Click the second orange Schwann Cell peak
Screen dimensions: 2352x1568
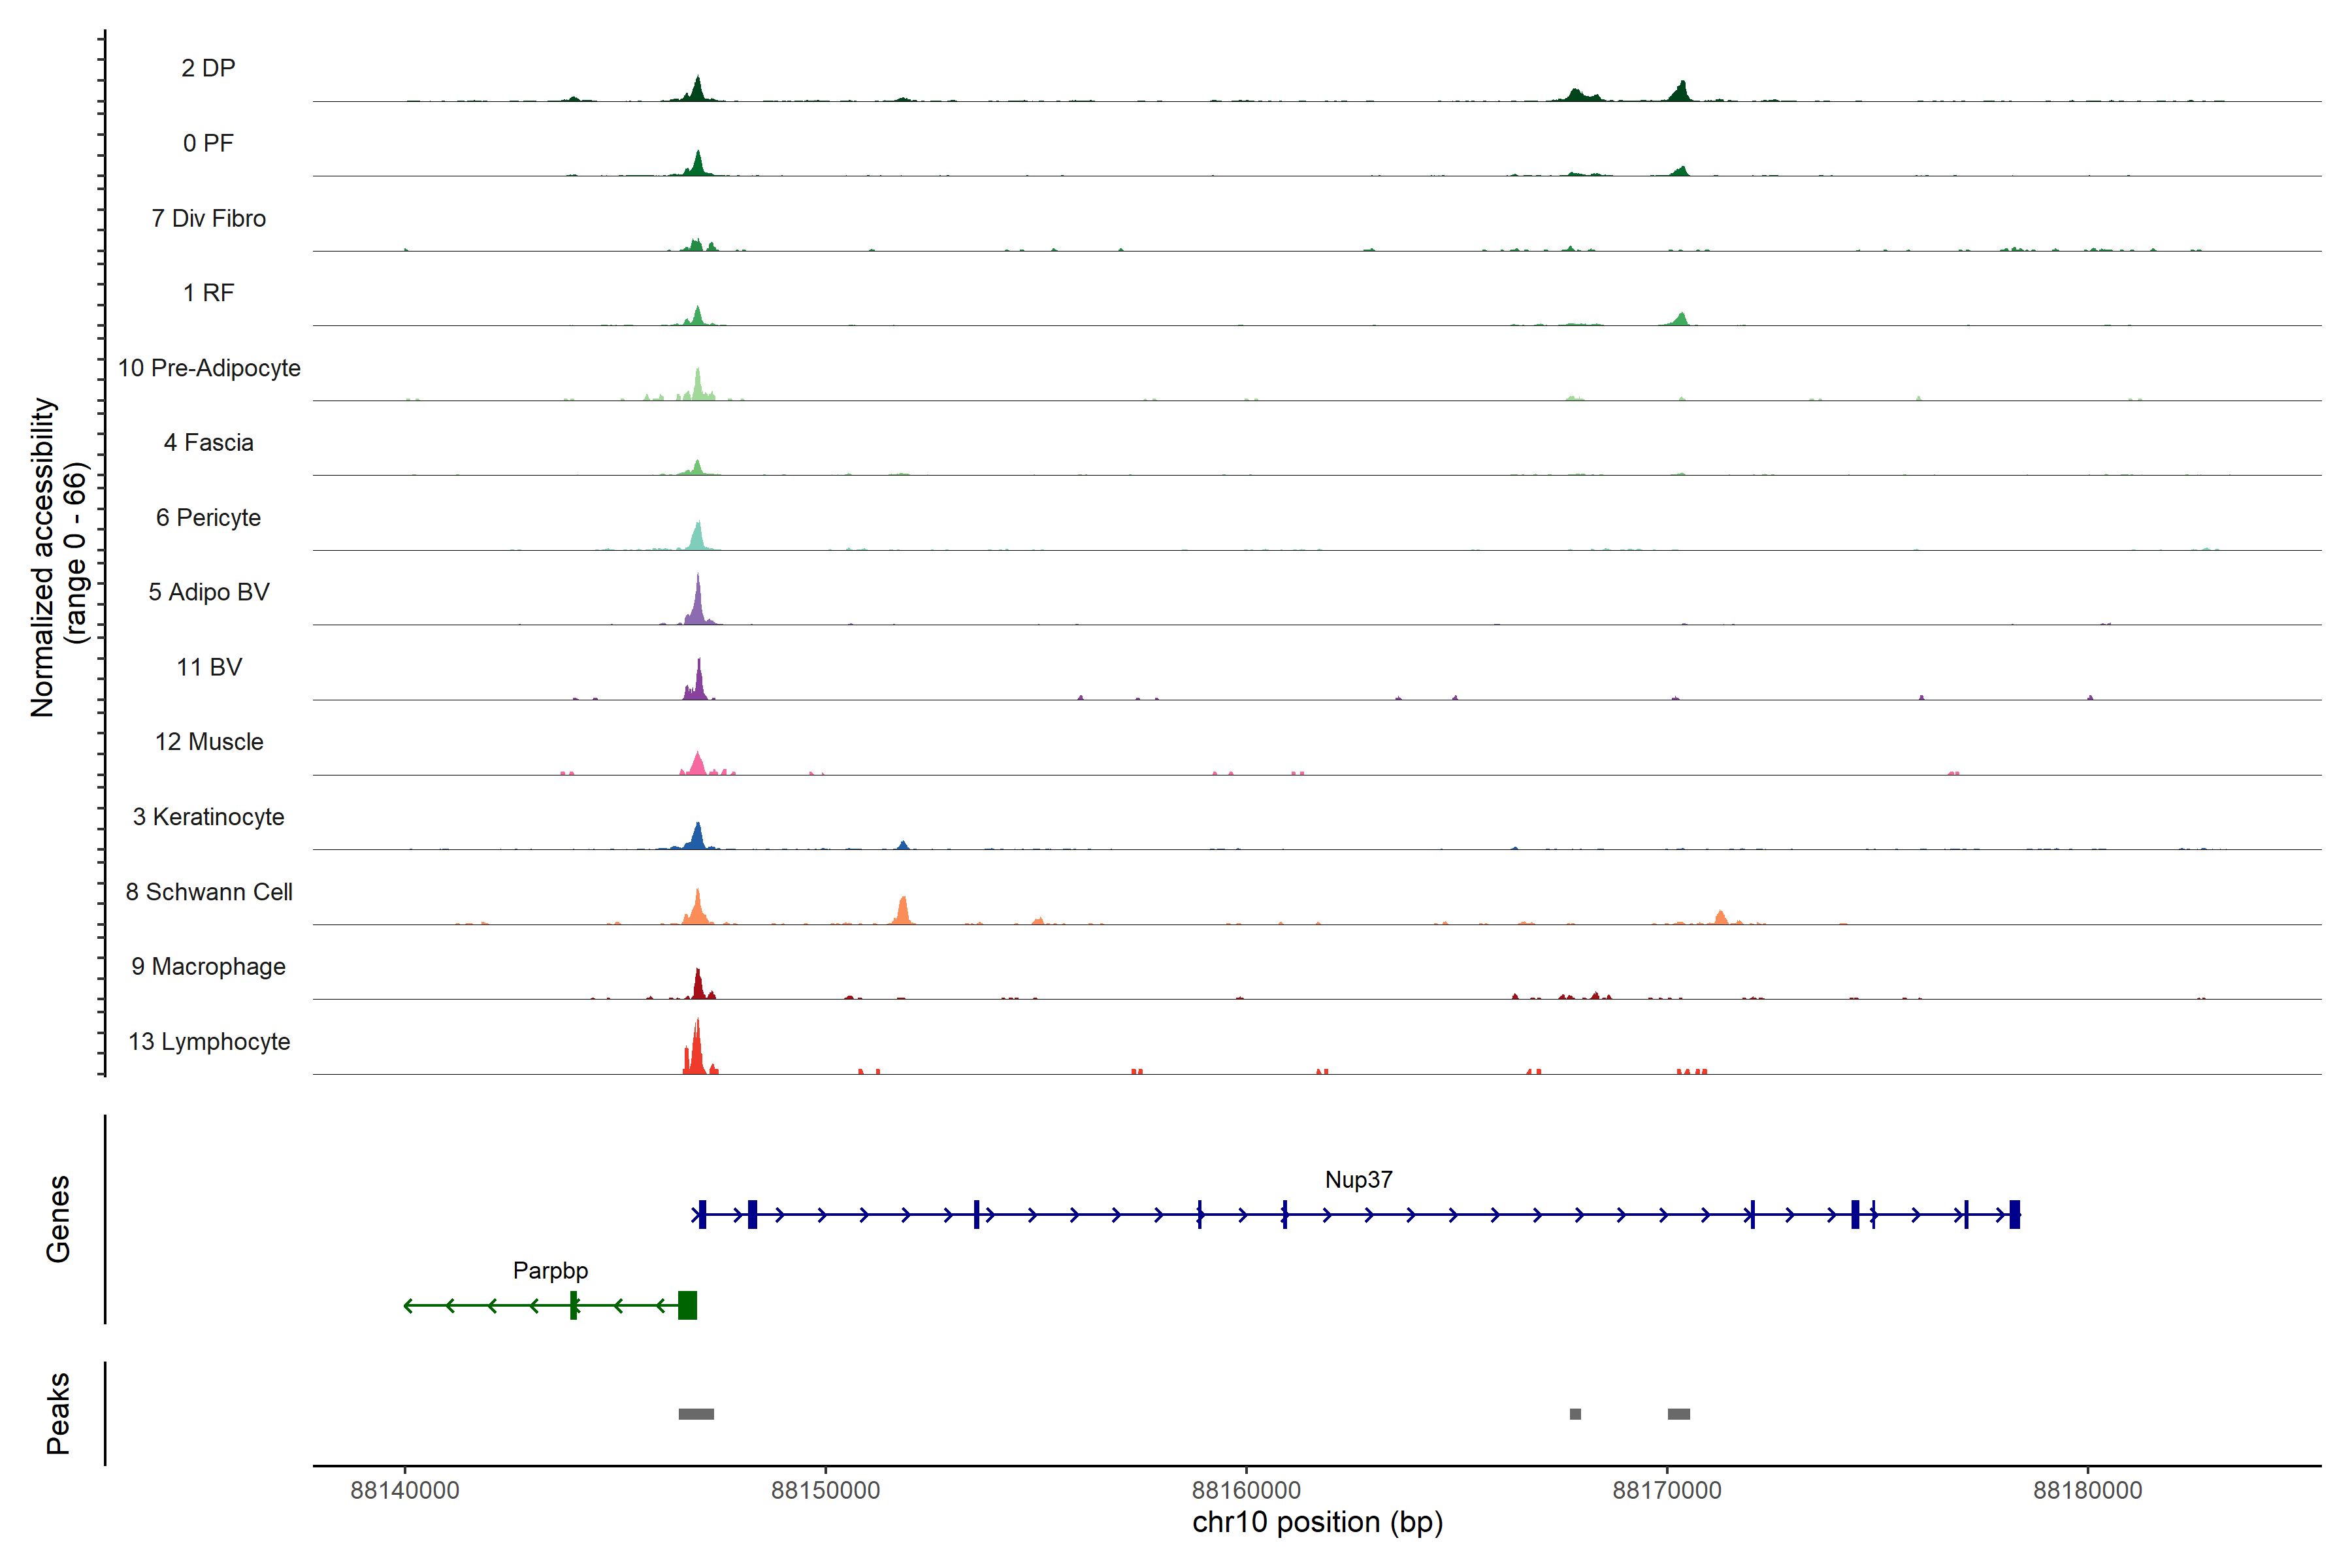[903, 911]
